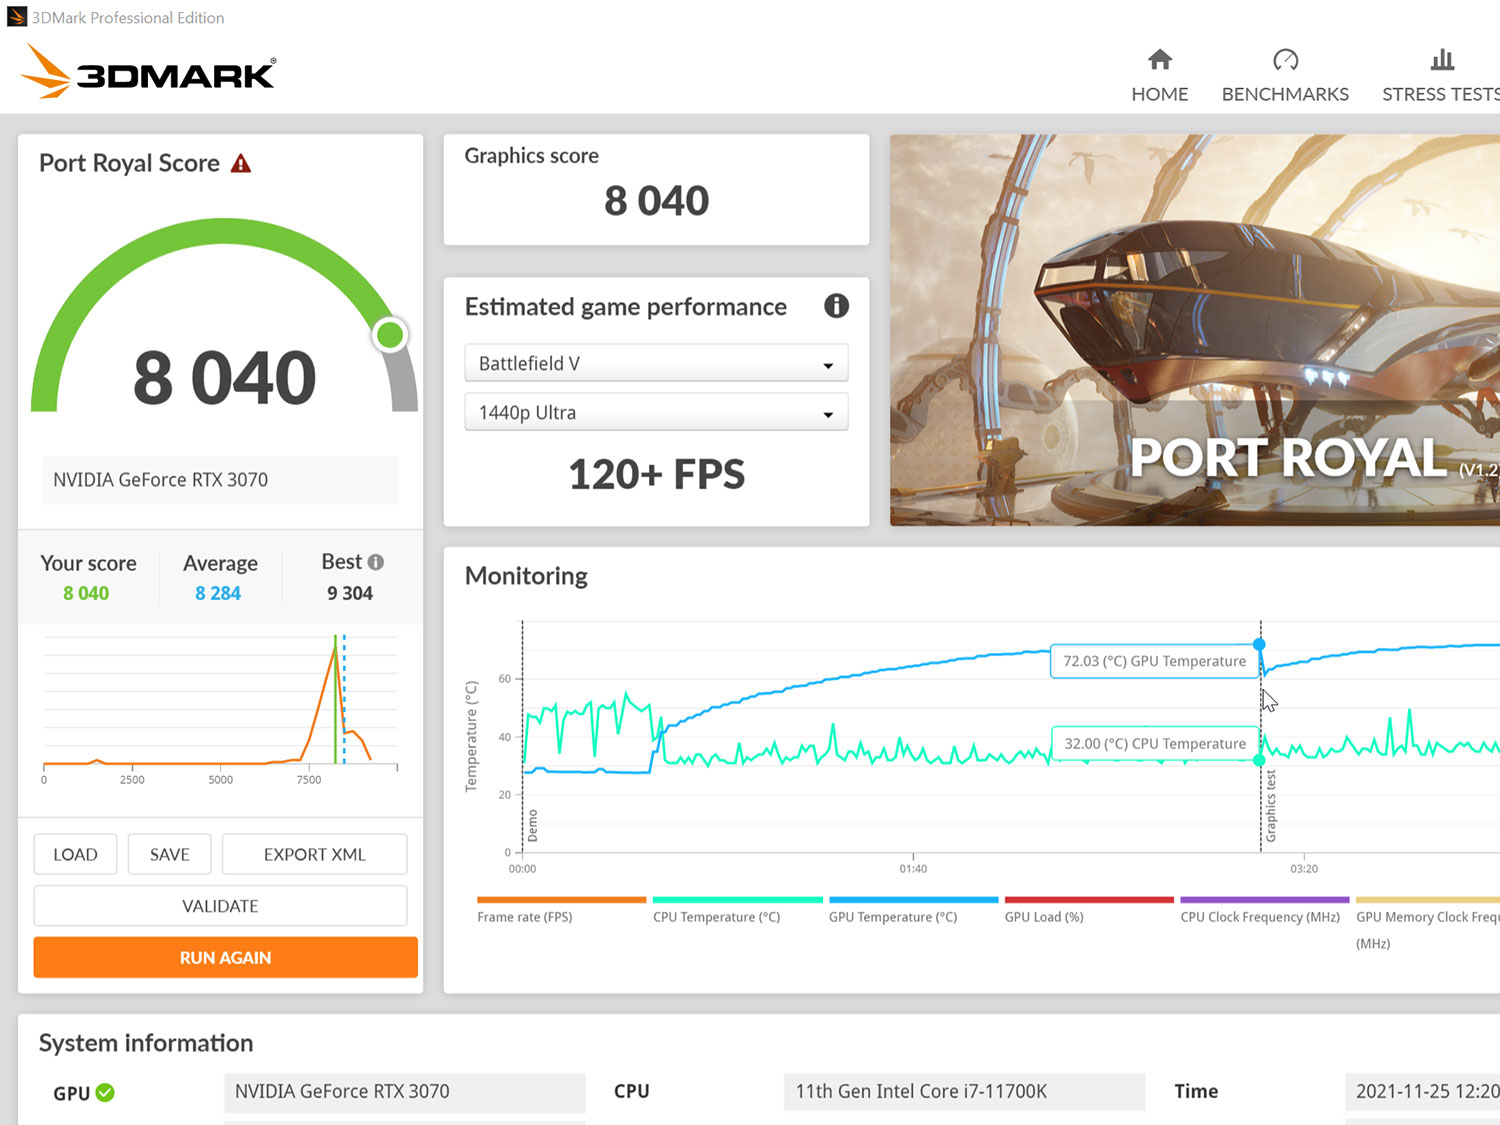Toggle the Frame rate (FPS) legend series
1500x1125 pixels.
point(561,910)
